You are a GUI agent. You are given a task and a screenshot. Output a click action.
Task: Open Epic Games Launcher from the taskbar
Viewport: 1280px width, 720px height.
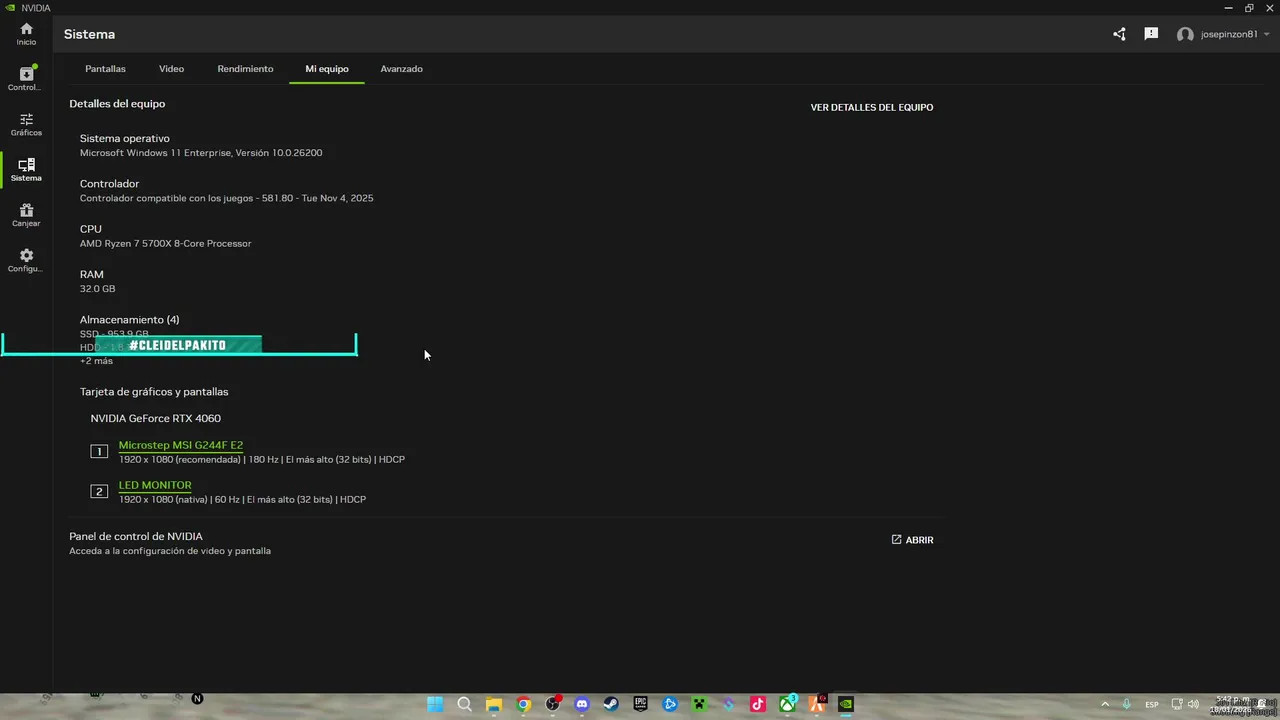click(x=641, y=704)
